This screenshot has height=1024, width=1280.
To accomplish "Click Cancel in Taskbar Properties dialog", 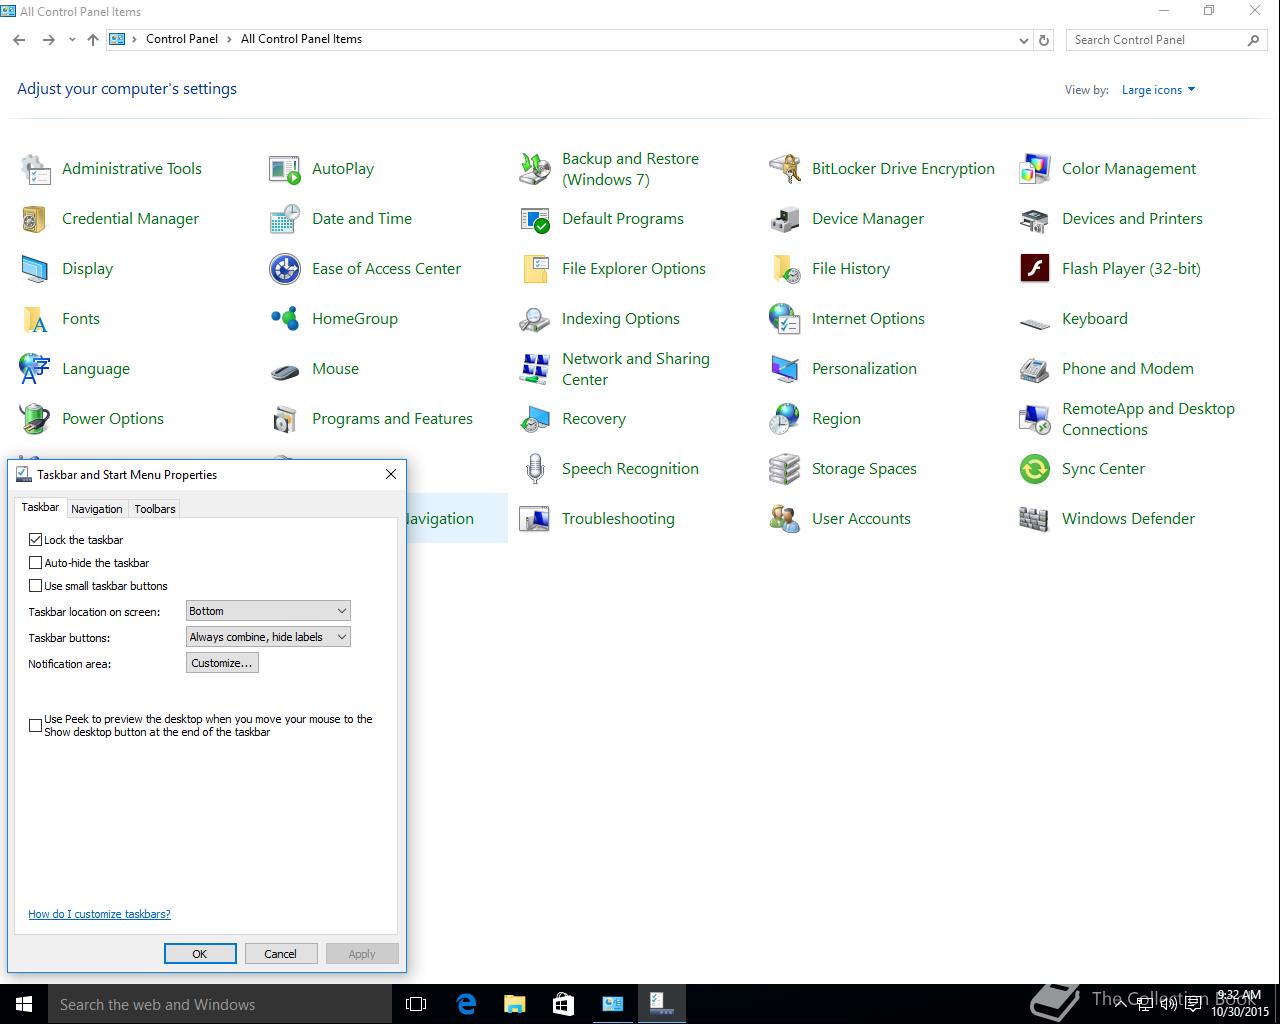I will pyautogui.click(x=280, y=954).
